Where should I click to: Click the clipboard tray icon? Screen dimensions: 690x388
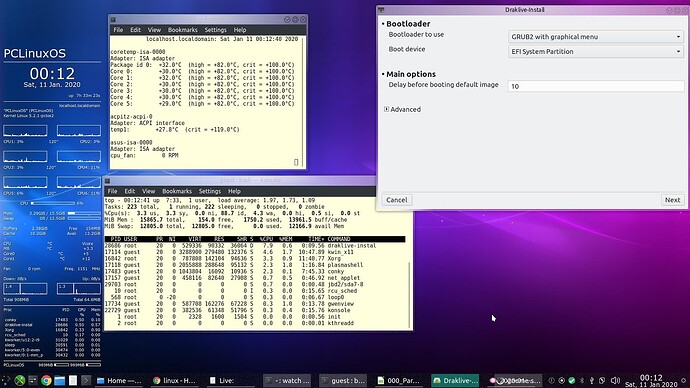(x=602, y=381)
